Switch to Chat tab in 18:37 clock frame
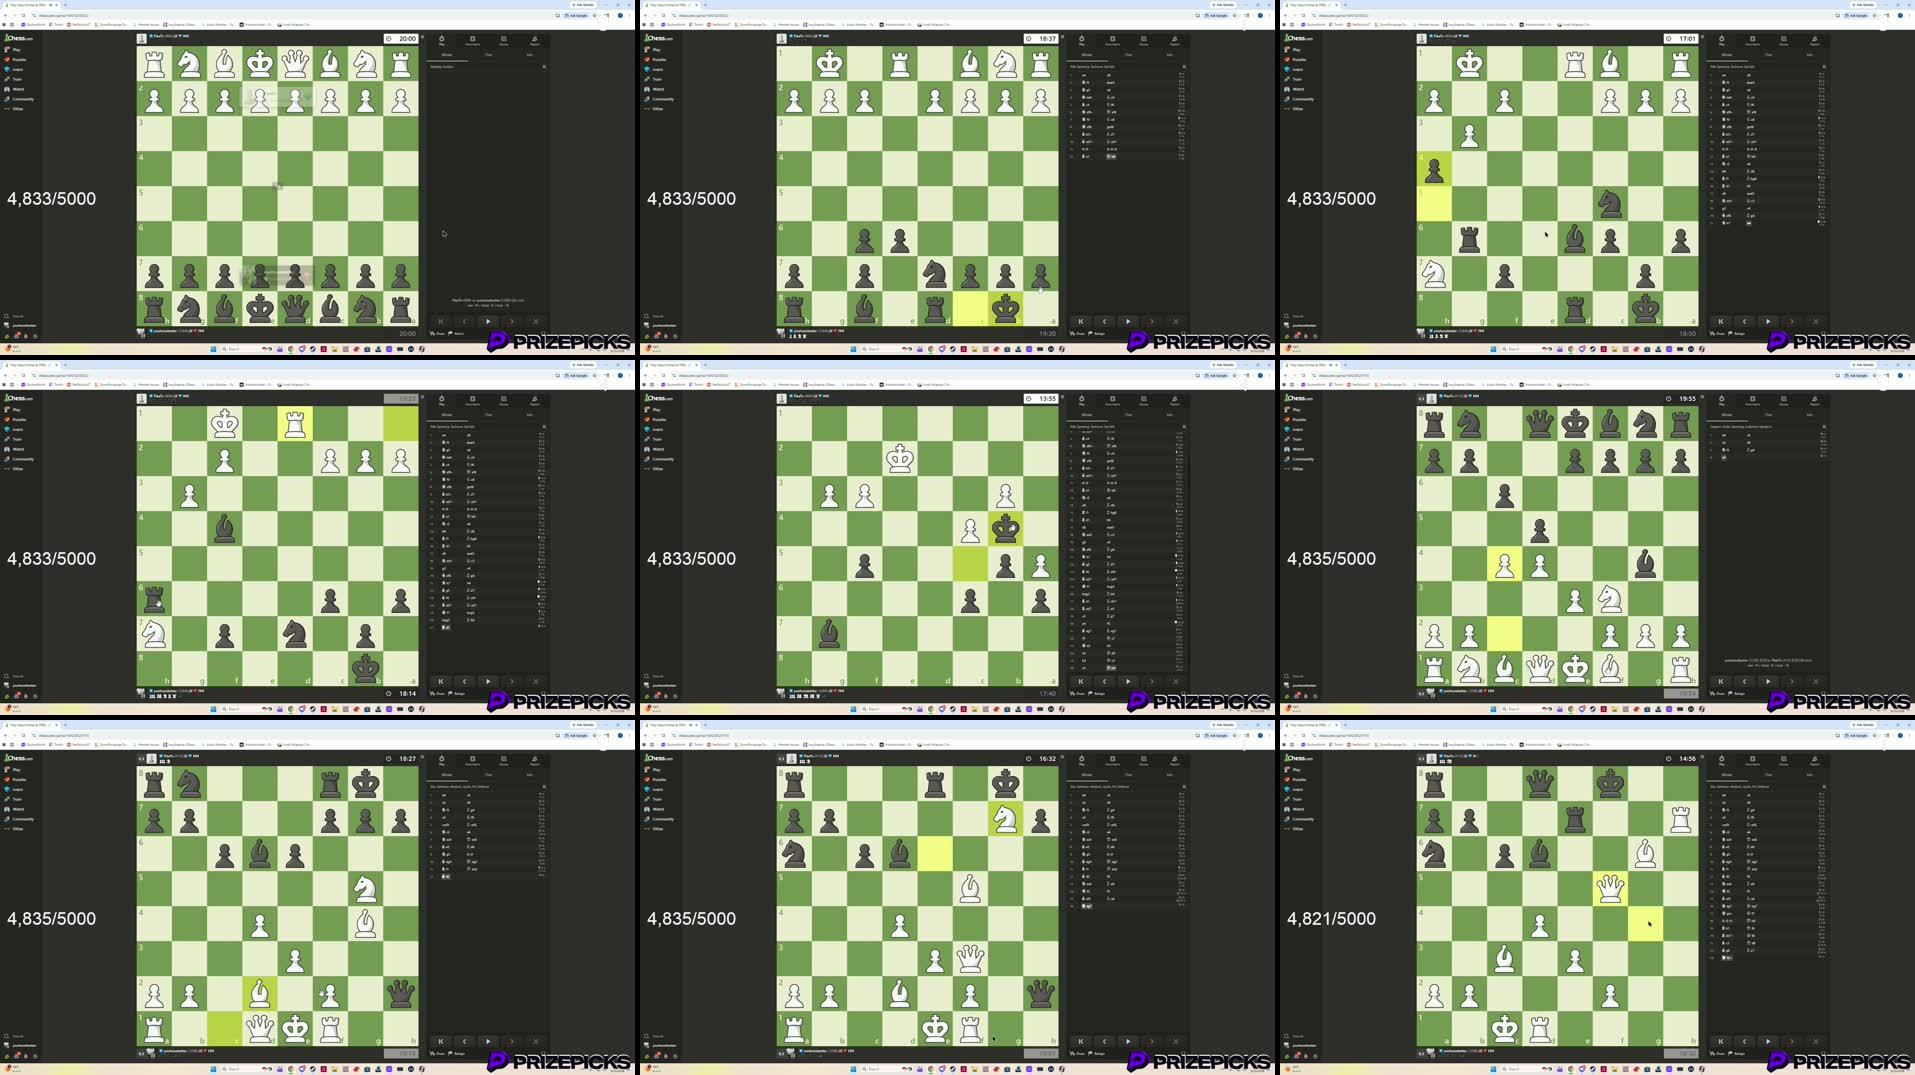Image resolution: width=1915 pixels, height=1075 pixels. point(1128,54)
